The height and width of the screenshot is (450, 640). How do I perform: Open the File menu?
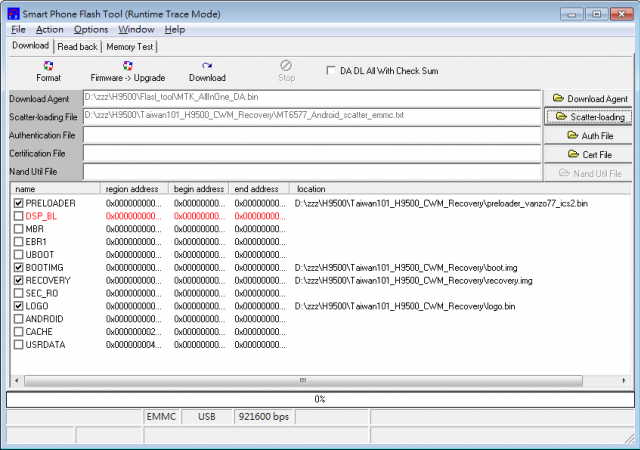point(18,30)
